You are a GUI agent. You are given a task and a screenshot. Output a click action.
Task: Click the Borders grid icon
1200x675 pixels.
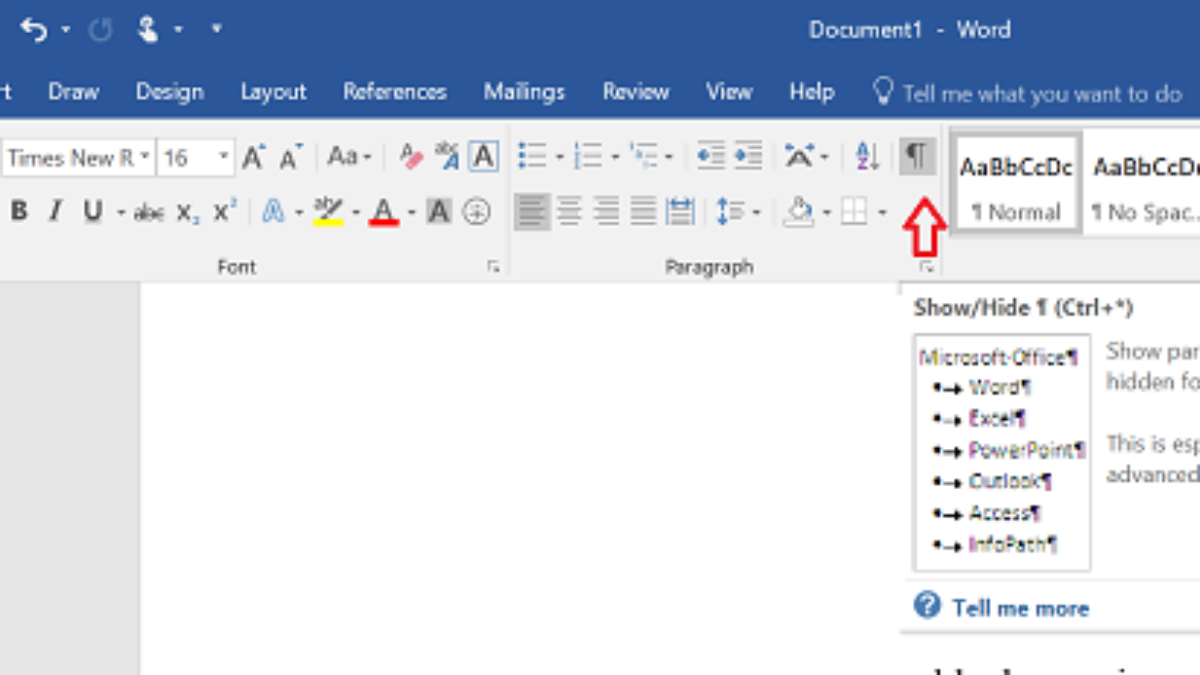[853, 211]
